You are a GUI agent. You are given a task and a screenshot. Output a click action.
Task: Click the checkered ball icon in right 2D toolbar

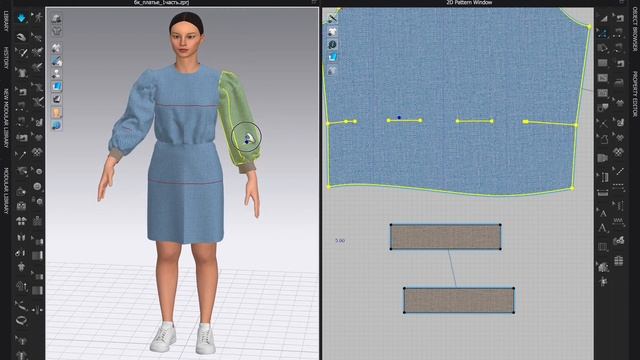point(619,152)
